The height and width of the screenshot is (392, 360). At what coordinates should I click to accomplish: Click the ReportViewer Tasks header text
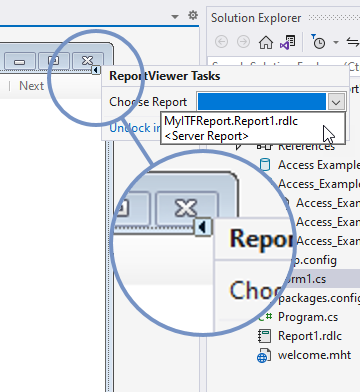click(165, 76)
